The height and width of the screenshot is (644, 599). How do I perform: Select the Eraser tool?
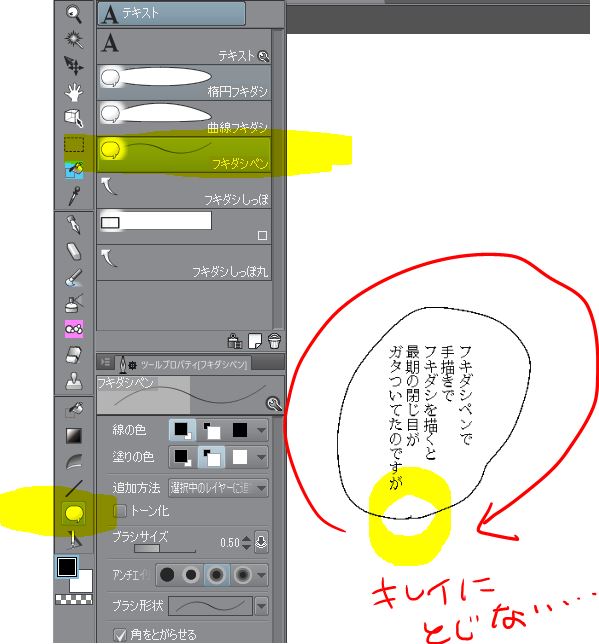point(74,355)
